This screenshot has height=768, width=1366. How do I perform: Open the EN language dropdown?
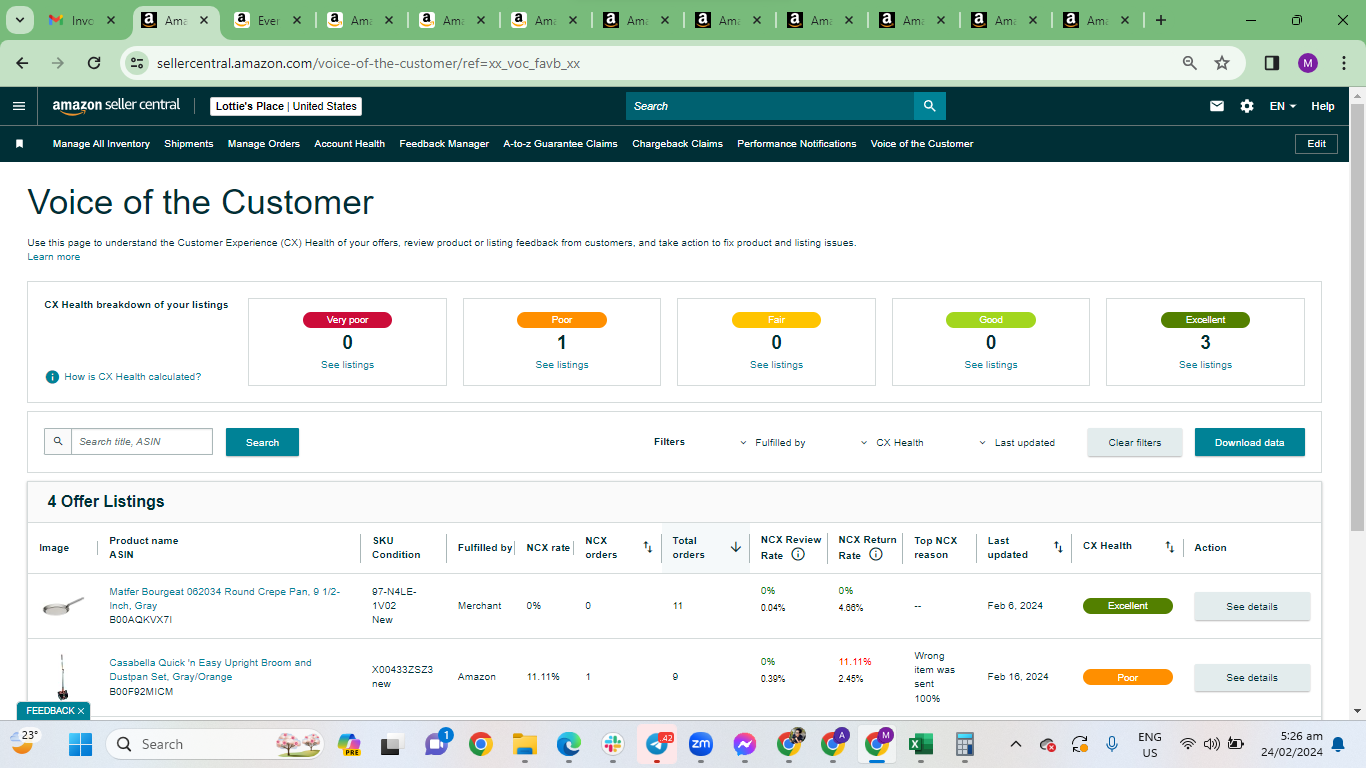pos(1283,106)
